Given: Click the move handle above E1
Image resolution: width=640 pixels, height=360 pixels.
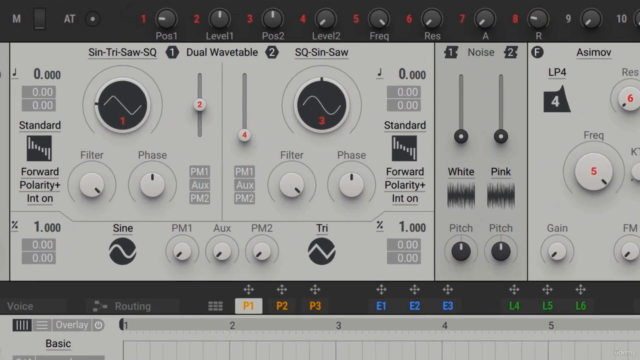Looking at the screenshot, I should pyautogui.click(x=381, y=290).
